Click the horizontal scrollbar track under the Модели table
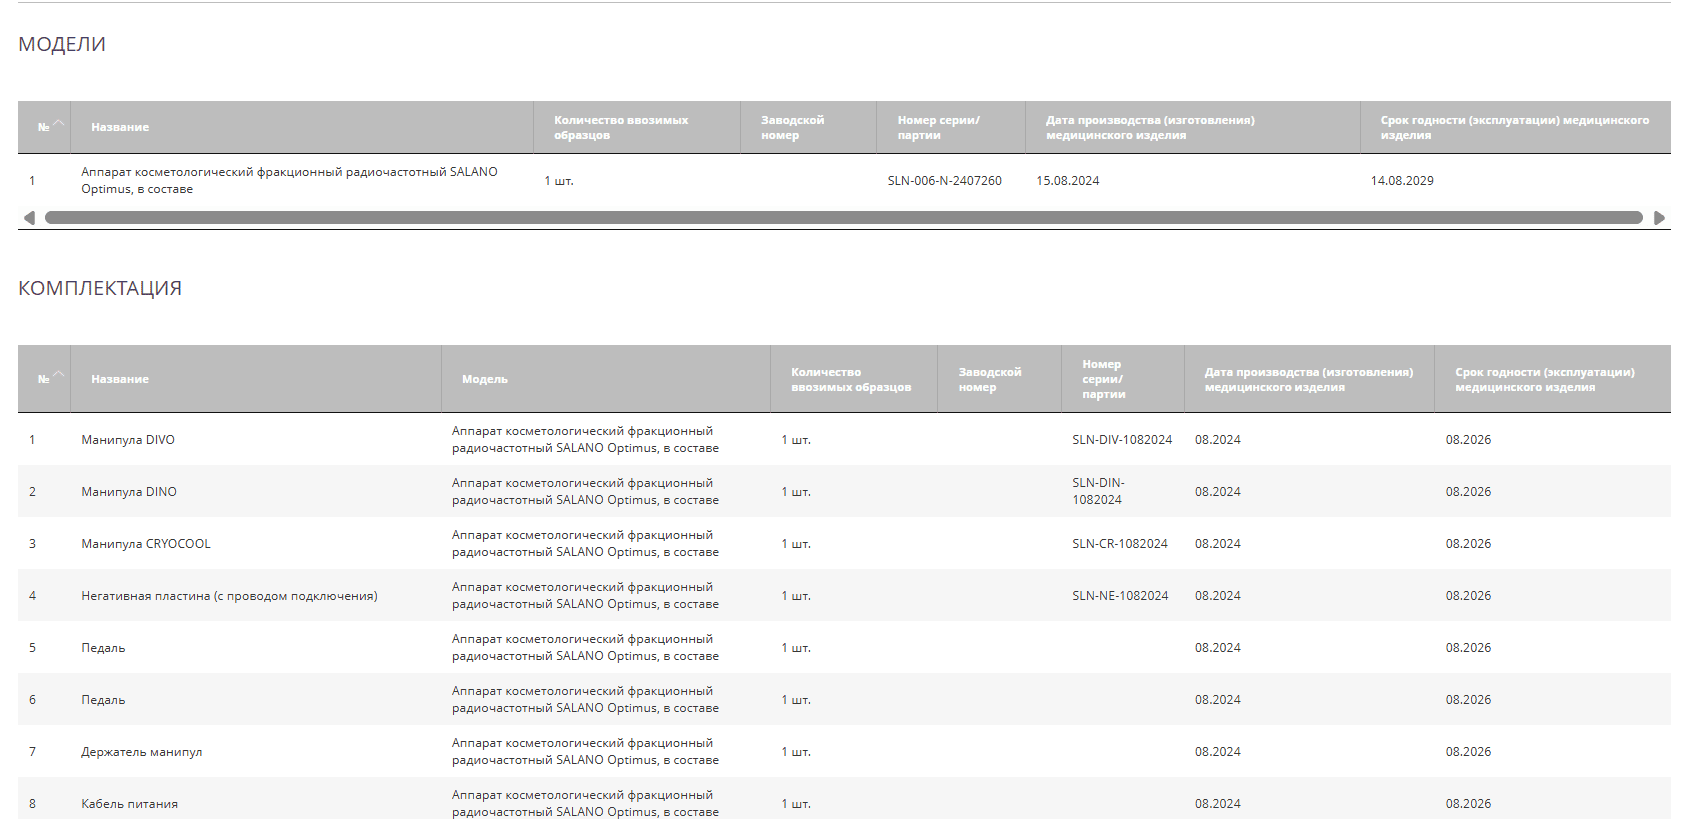The height and width of the screenshot is (819, 1694). pyautogui.click(x=843, y=218)
